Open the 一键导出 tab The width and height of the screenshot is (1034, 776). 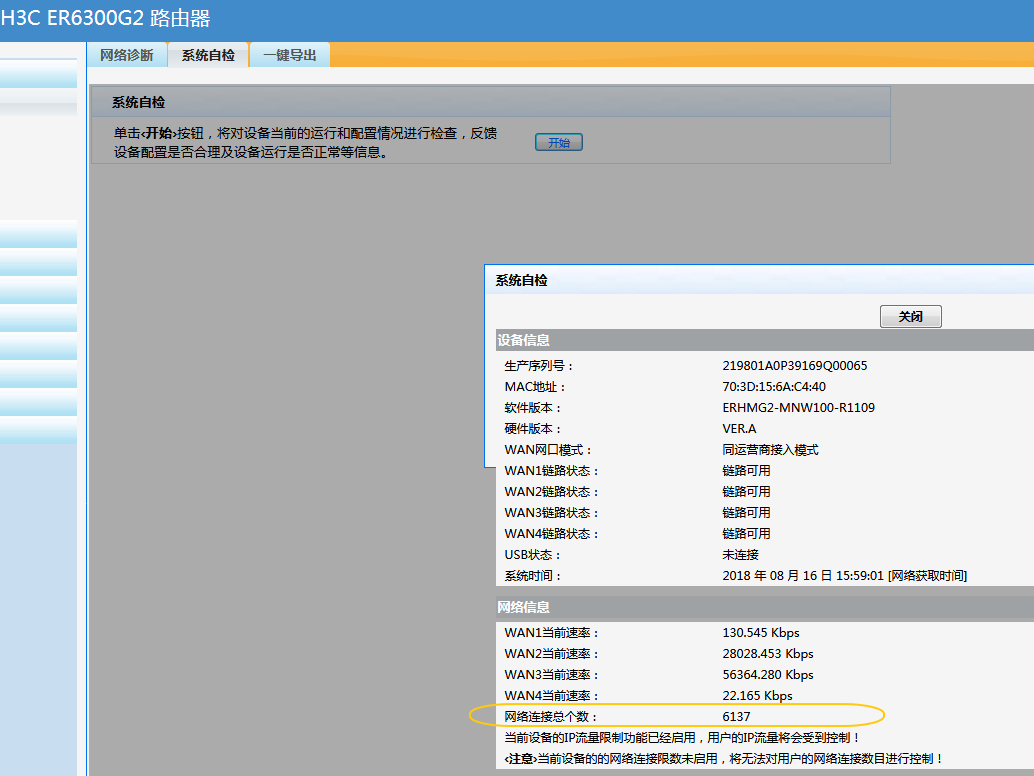[x=290, y=55]
